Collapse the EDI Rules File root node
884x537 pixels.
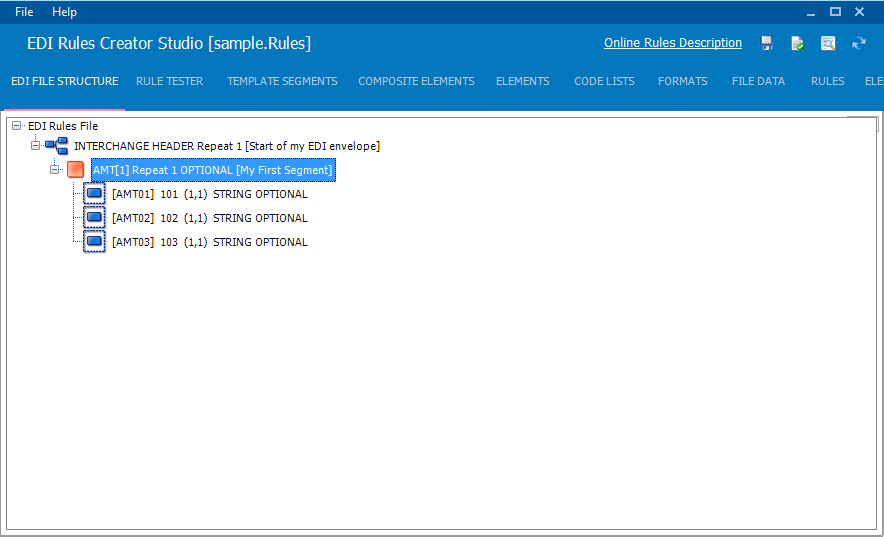[x=16, y=126]
